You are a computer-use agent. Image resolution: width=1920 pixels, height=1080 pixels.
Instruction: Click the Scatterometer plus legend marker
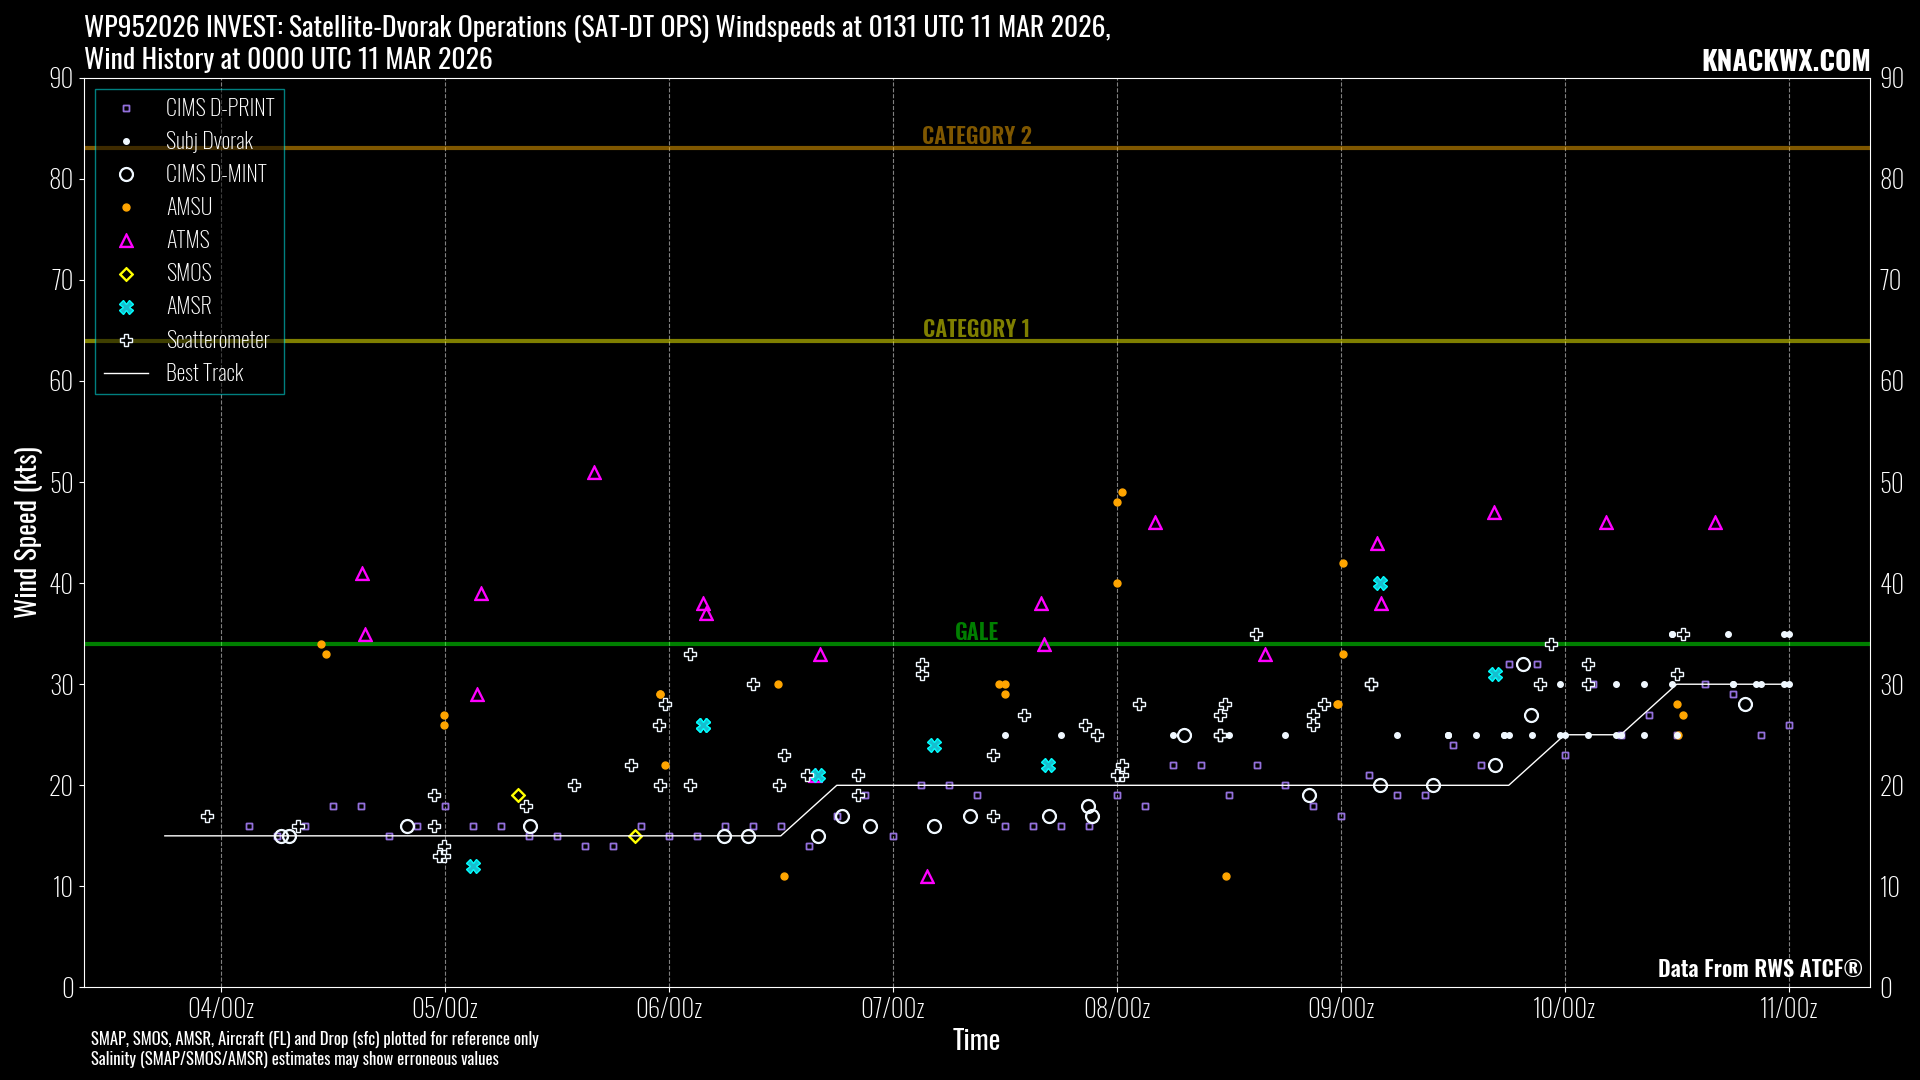(x=126, y=340)
